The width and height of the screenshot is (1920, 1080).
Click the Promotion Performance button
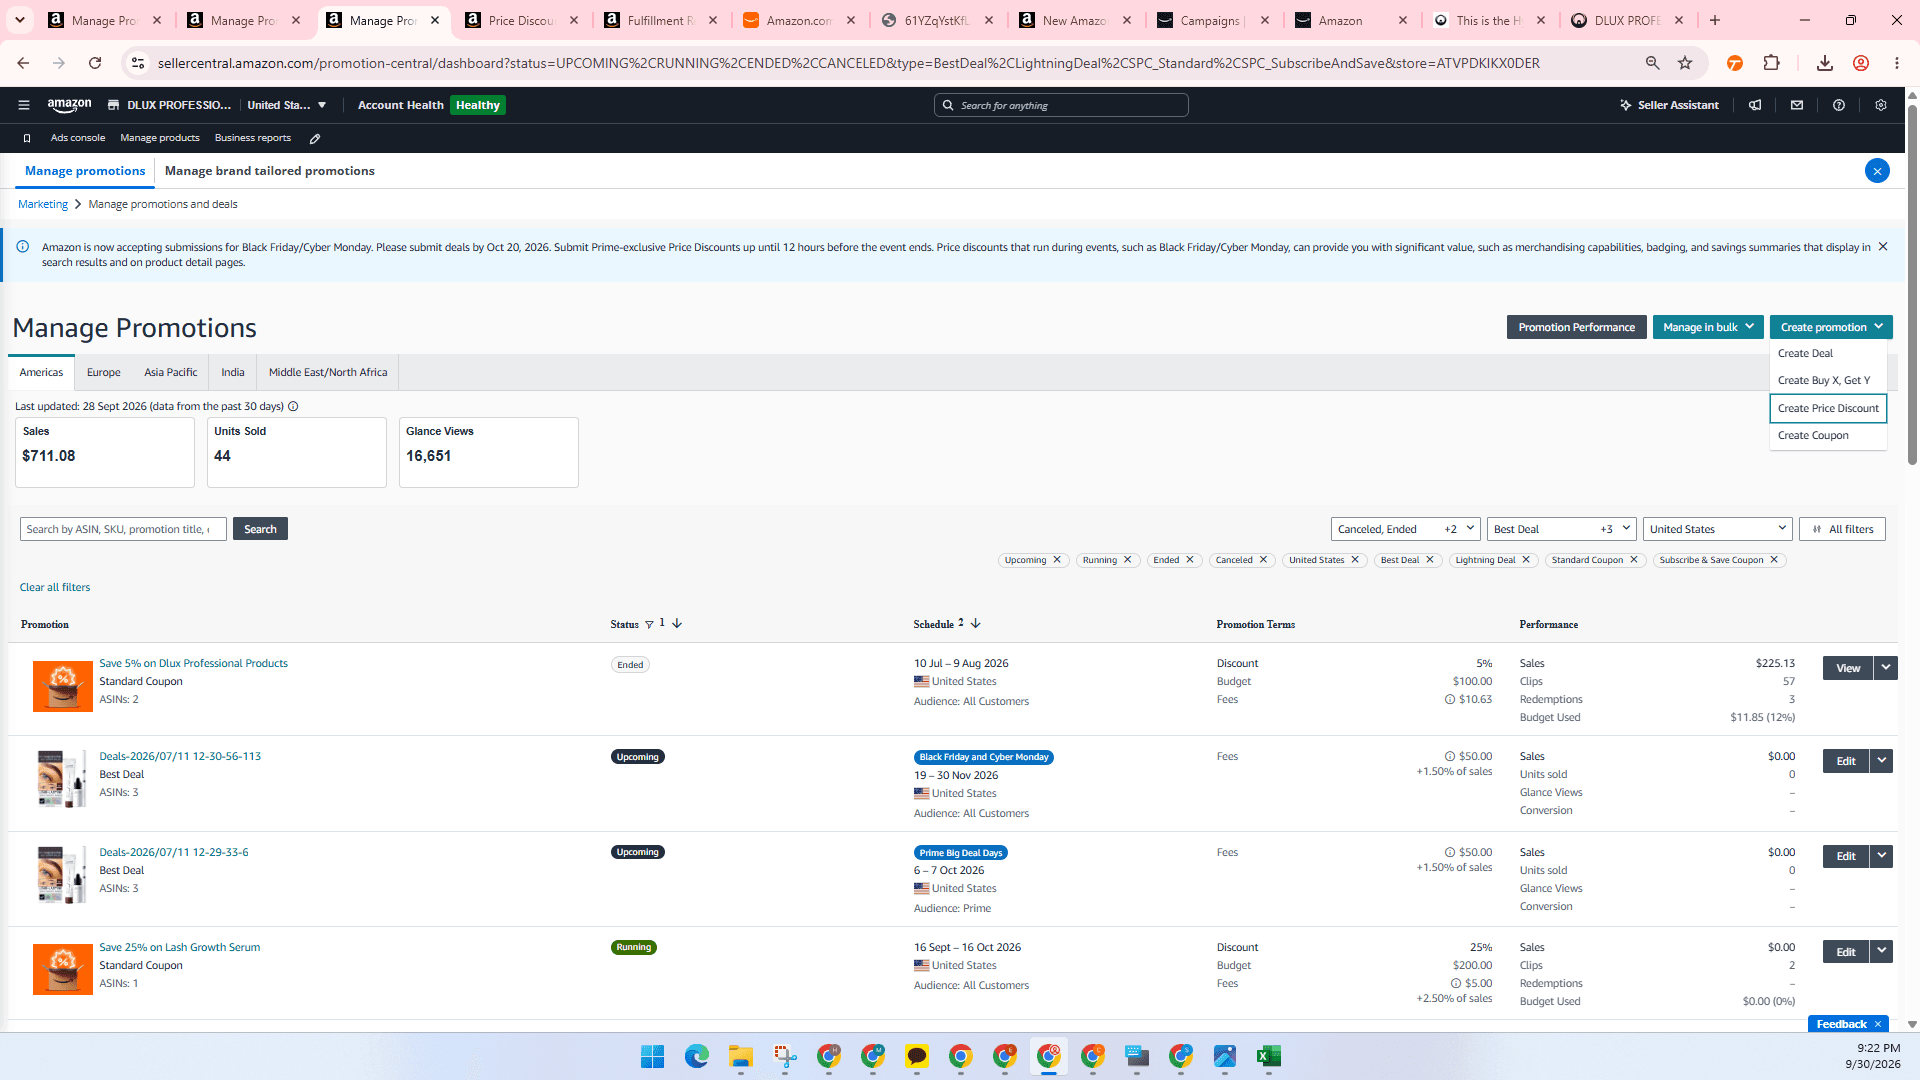click(x=1576, y=327)
